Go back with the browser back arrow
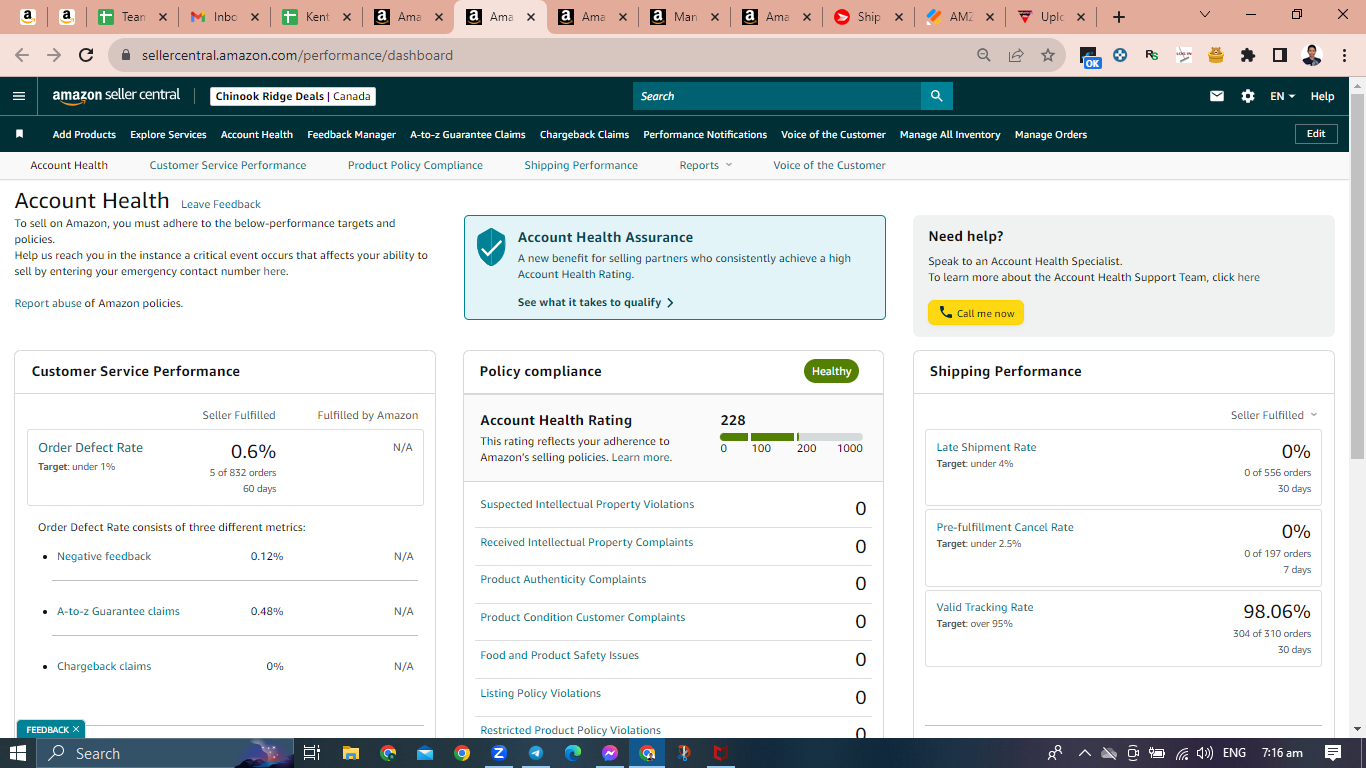The height and width of the screenshot is (768, 1366). [22, 55]
